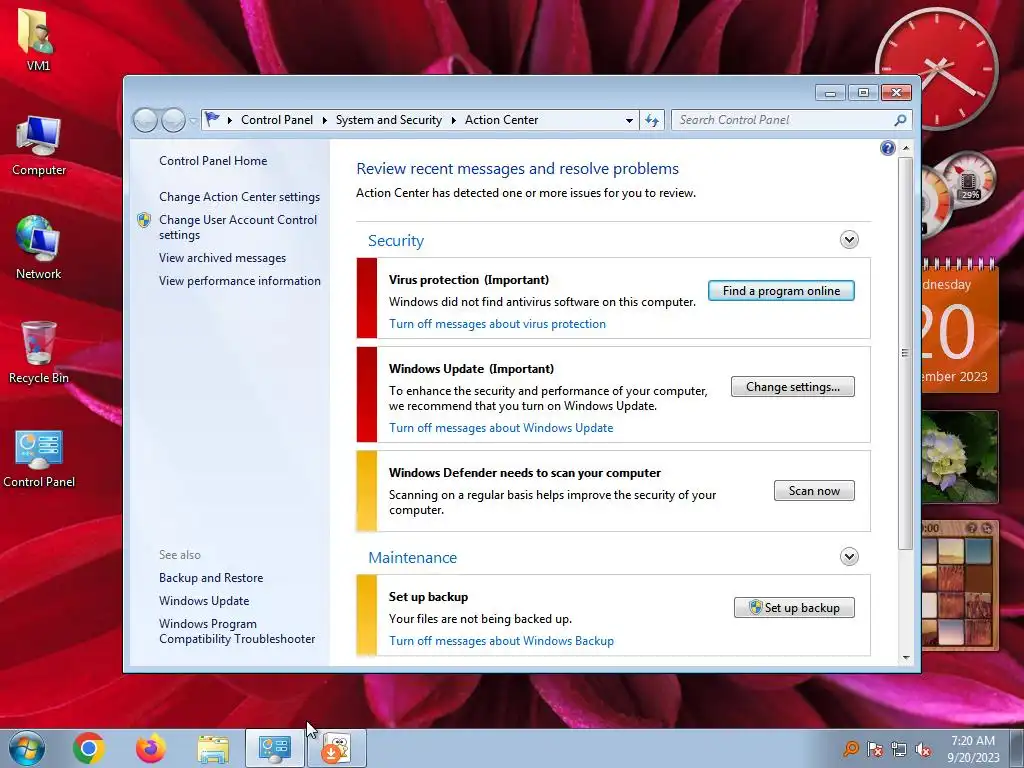The image size is (1024, 768).
Task: Turn off messages about Windows Update
Action: click(501, 428)
